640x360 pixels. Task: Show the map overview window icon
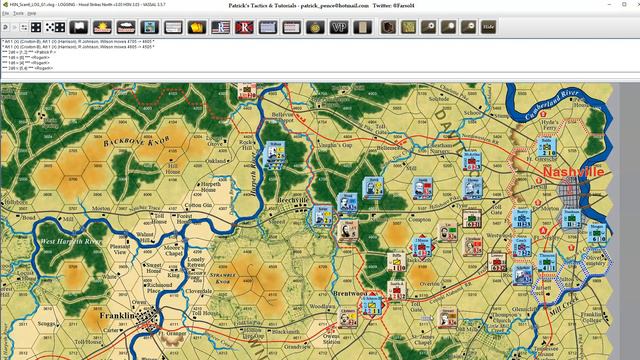point(409,27)
